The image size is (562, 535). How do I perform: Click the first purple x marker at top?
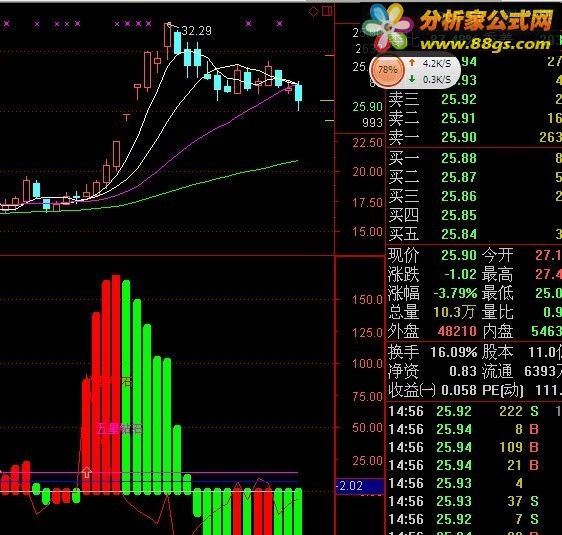pos(6,24)
